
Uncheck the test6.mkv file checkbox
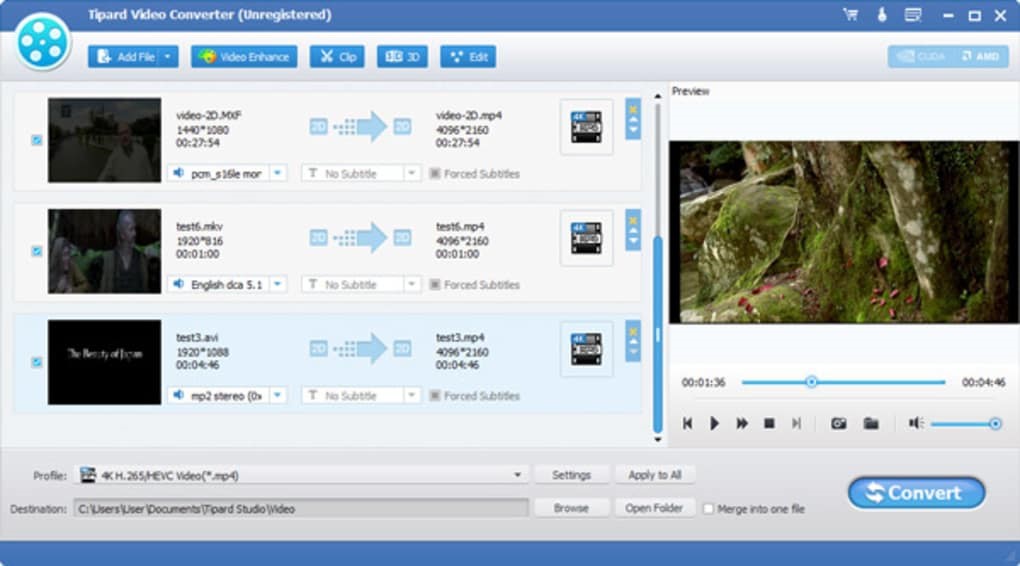pos(37,251)
